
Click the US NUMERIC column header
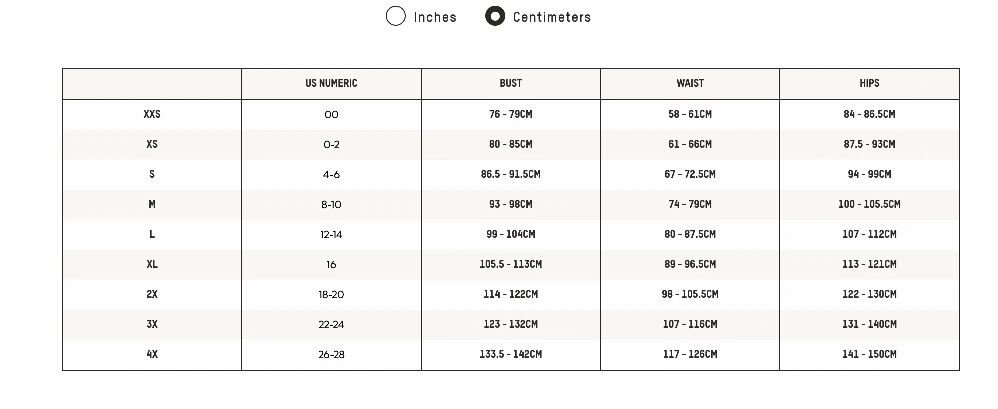[331, 83]
